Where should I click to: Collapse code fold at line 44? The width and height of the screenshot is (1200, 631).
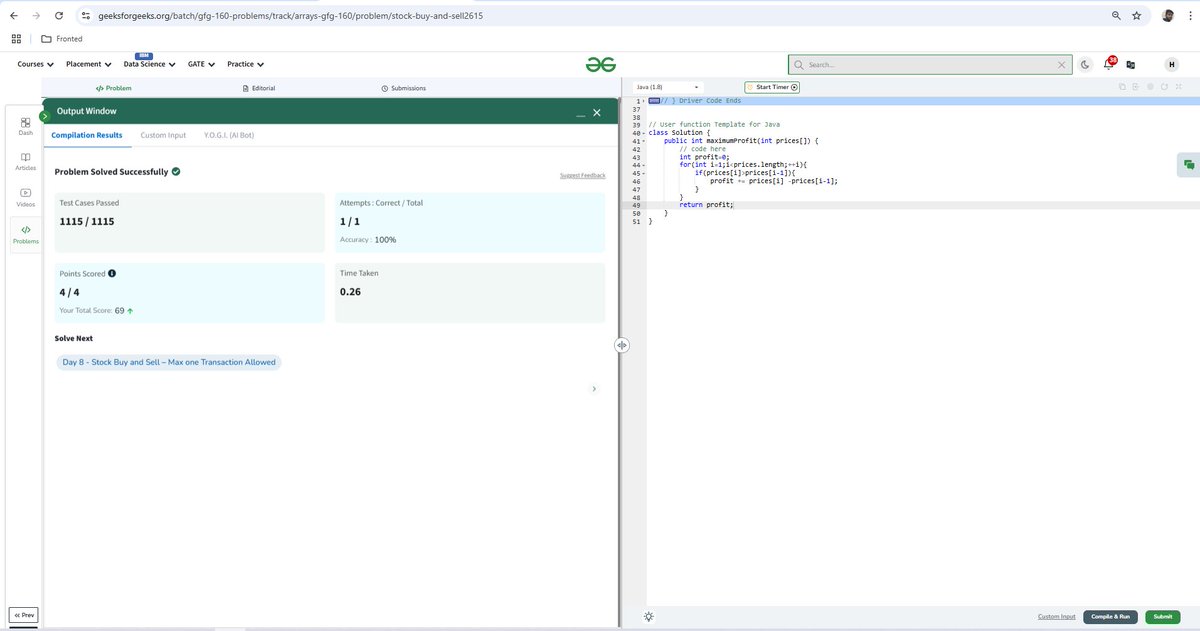(x=642, y=165)
